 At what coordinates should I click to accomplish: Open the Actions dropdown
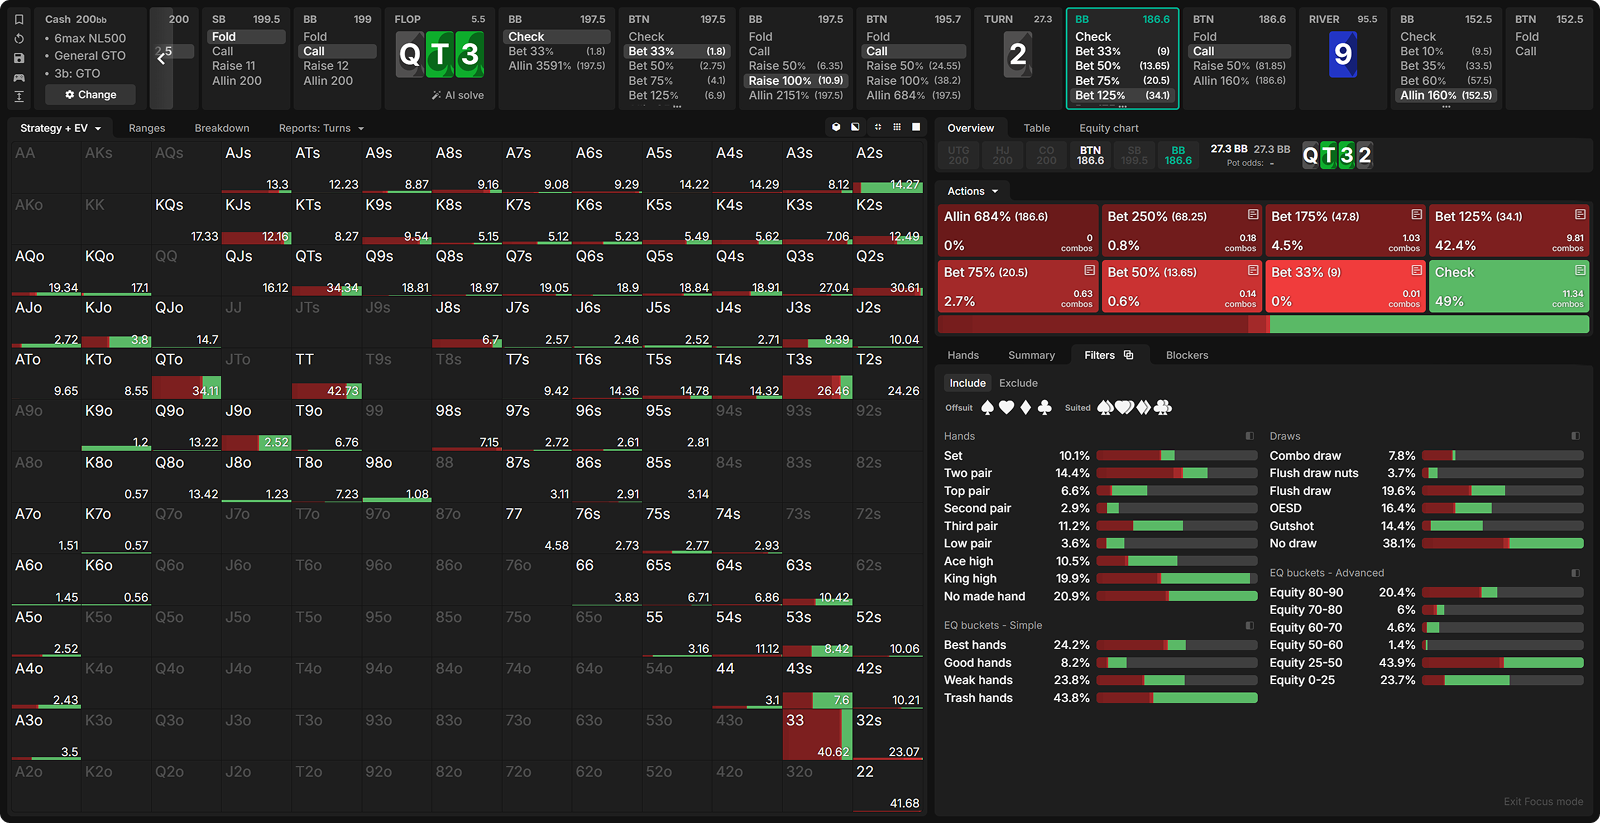(x=973, y=191)
